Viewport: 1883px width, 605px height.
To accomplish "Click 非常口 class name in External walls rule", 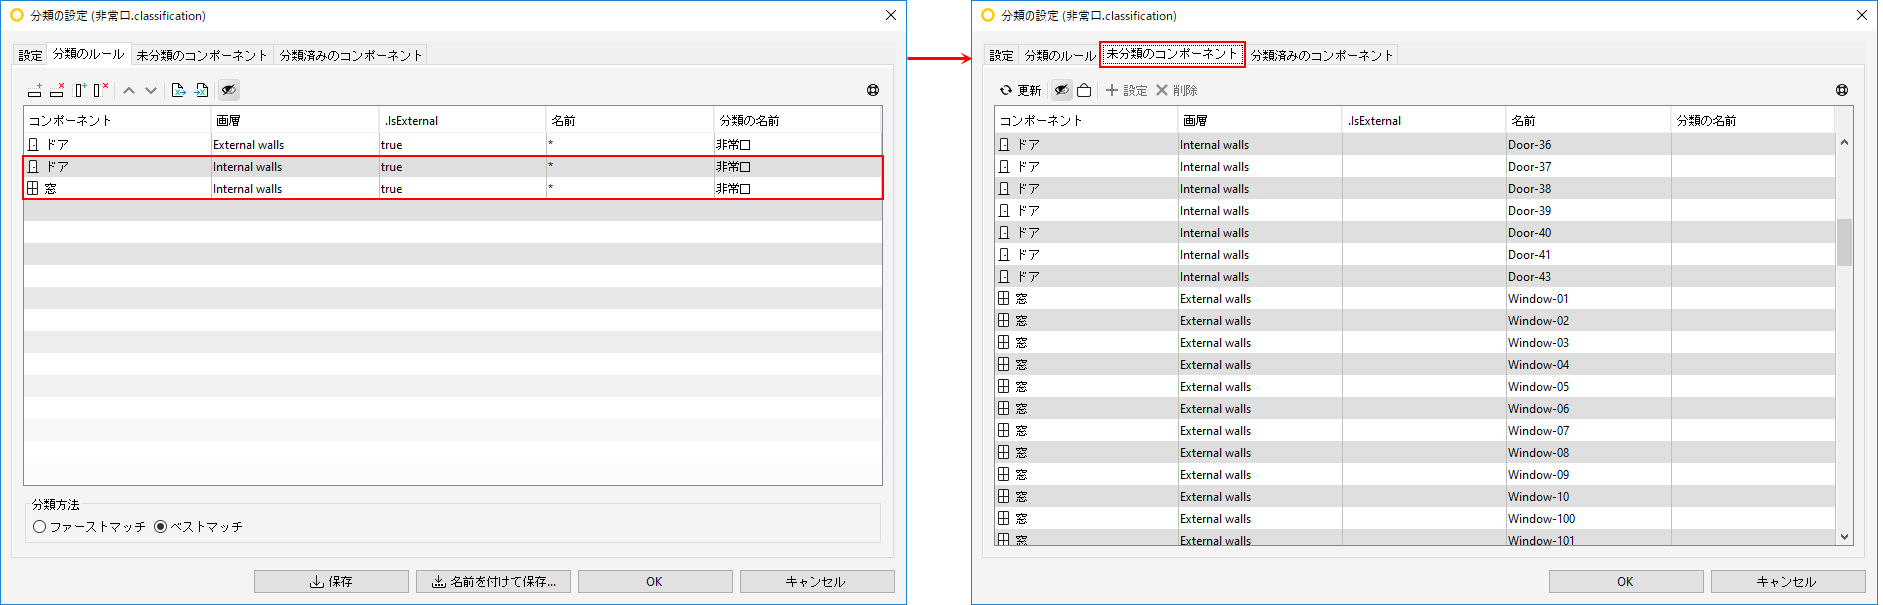I will (x=733, y=144).
